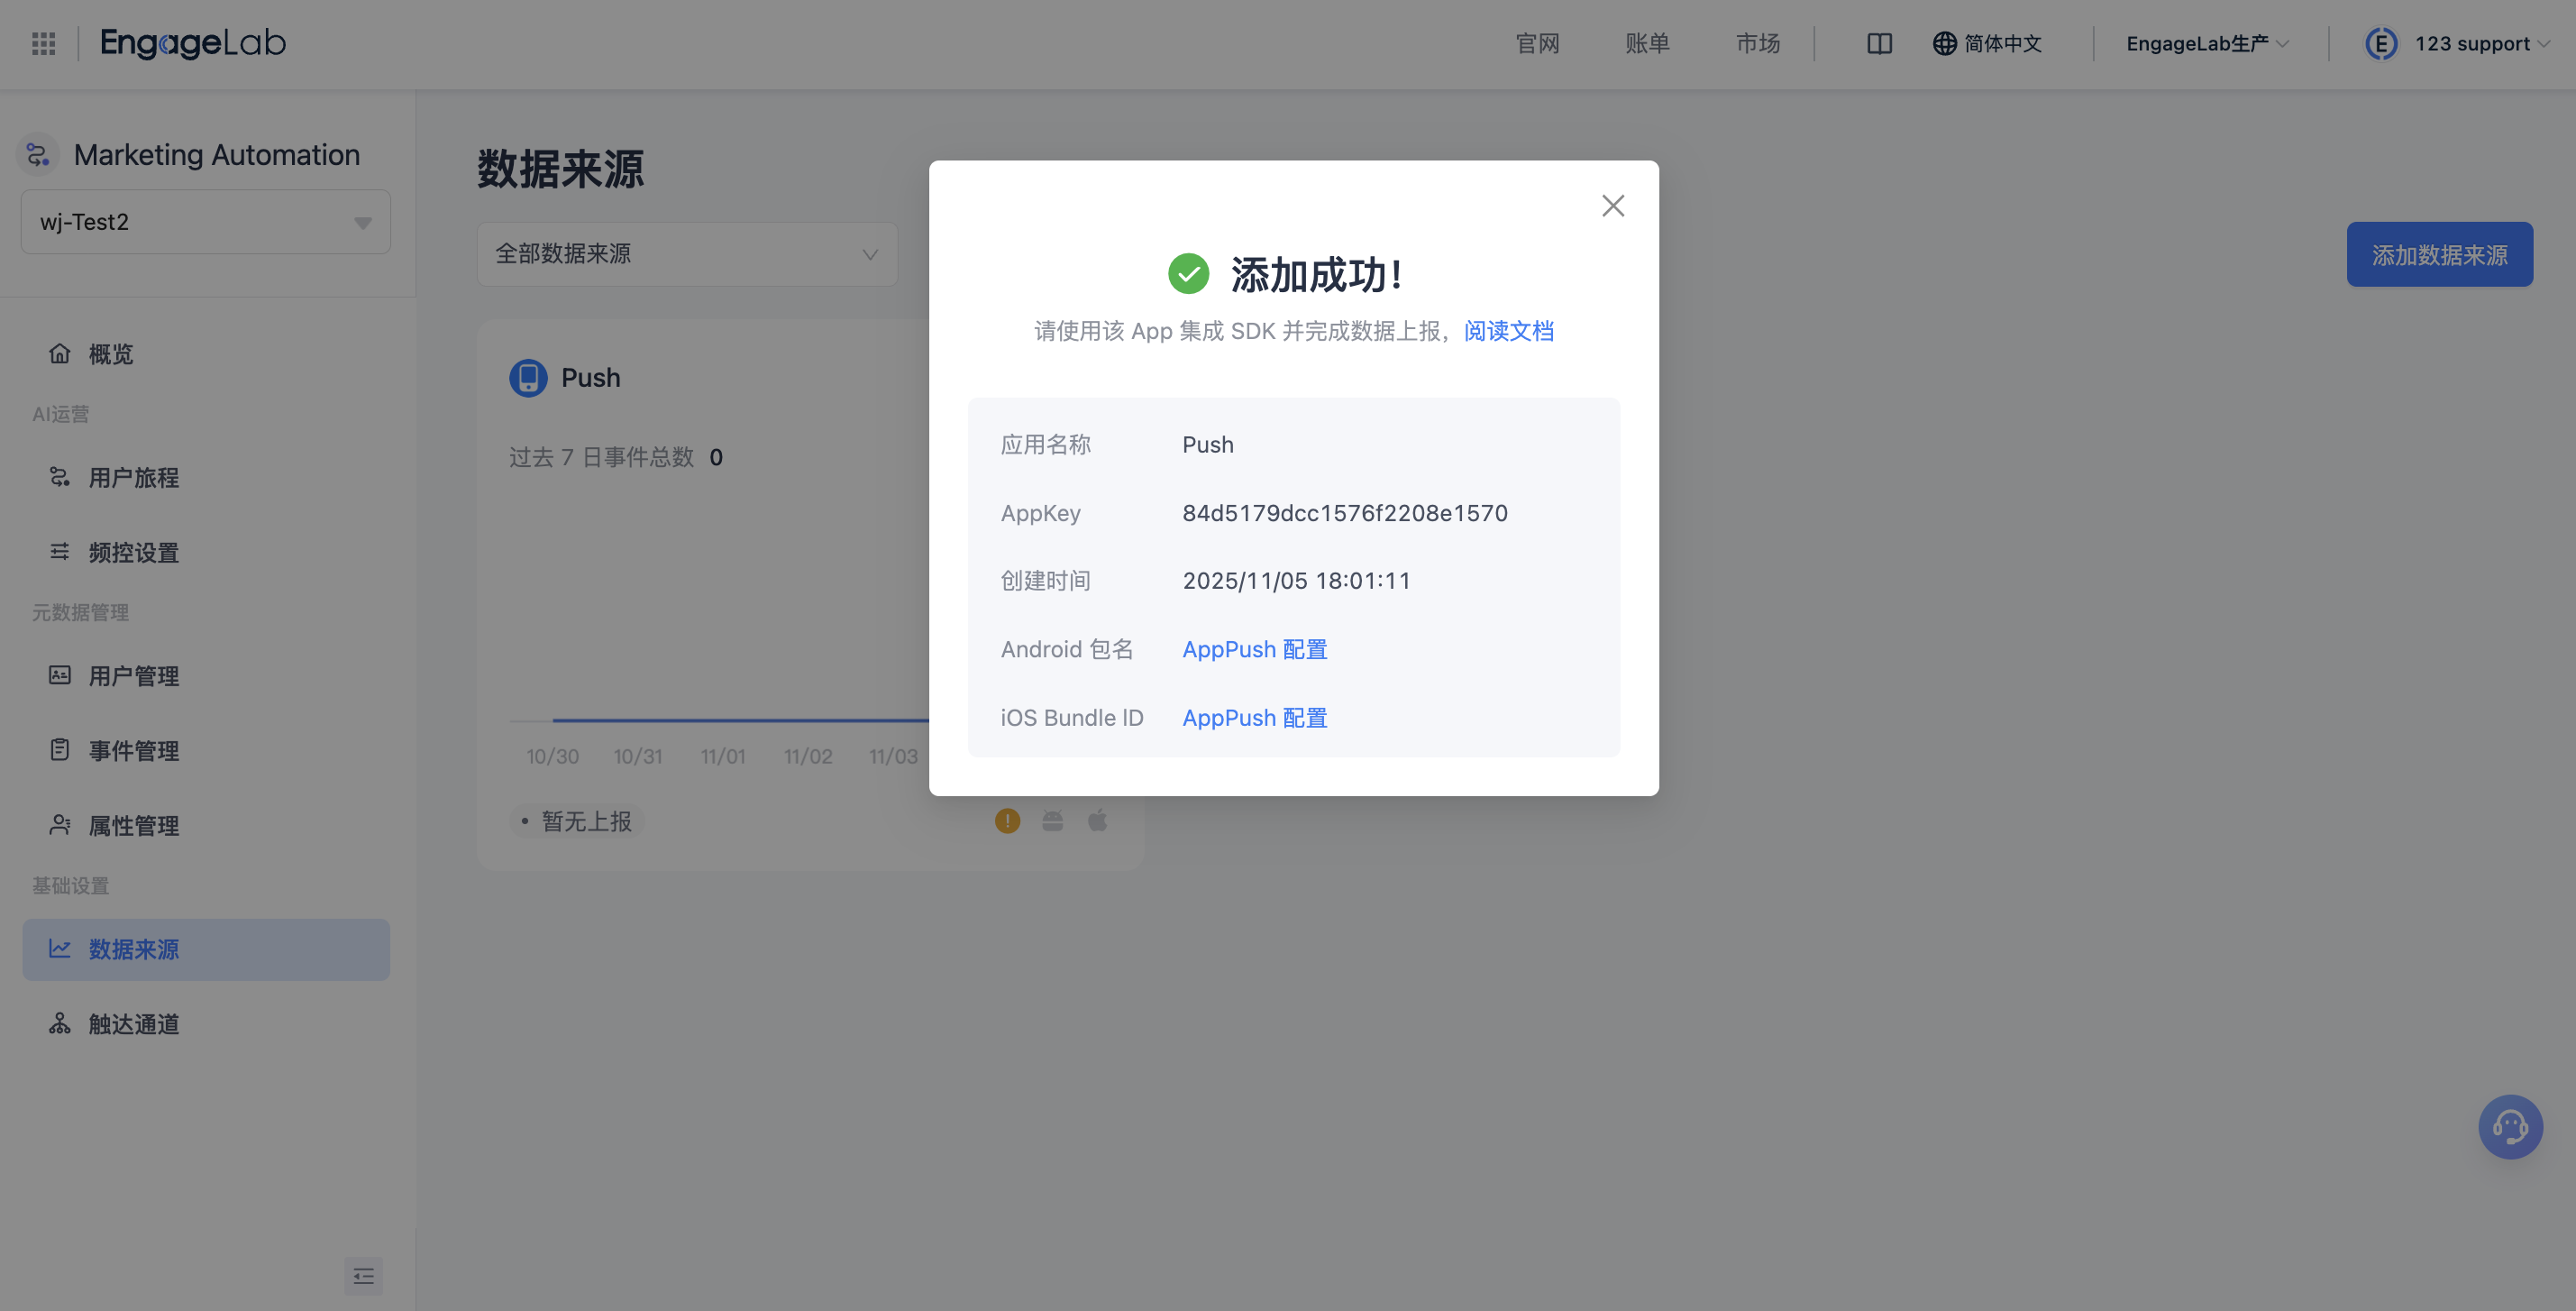The image size is (2576, 1311).
Task: Click AppPush 配置 link for Android 包名
Action: (1254, 650)
